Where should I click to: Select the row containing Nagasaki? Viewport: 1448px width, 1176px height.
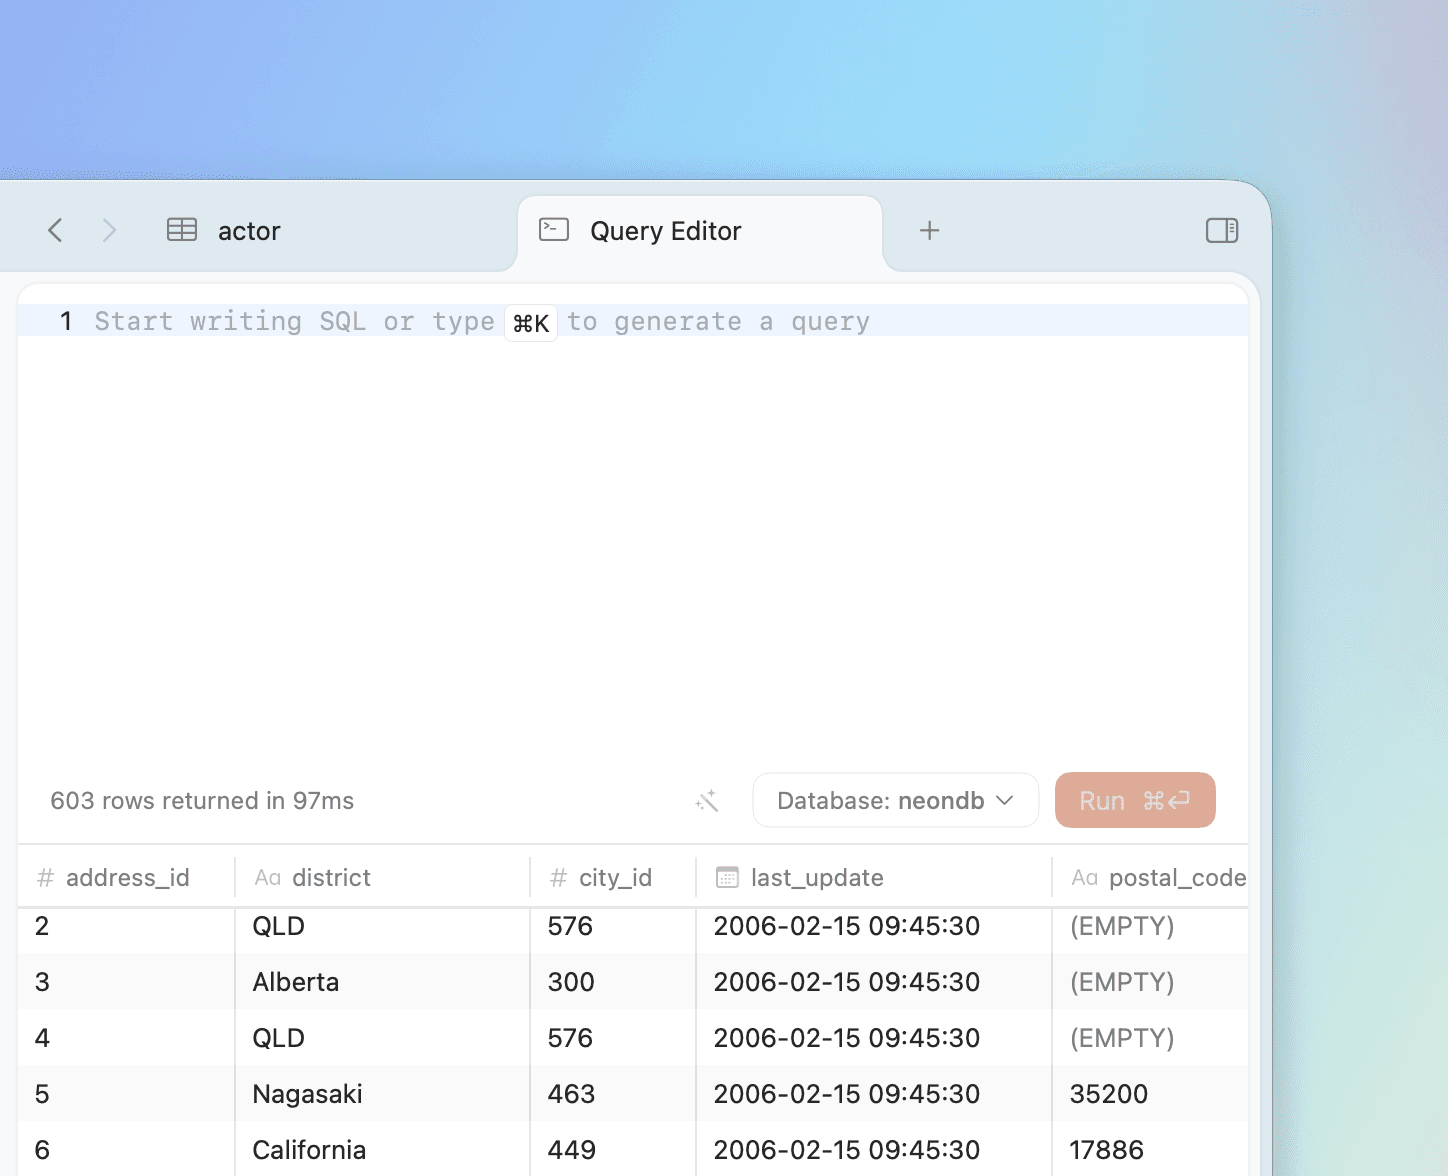point(307,1093)
